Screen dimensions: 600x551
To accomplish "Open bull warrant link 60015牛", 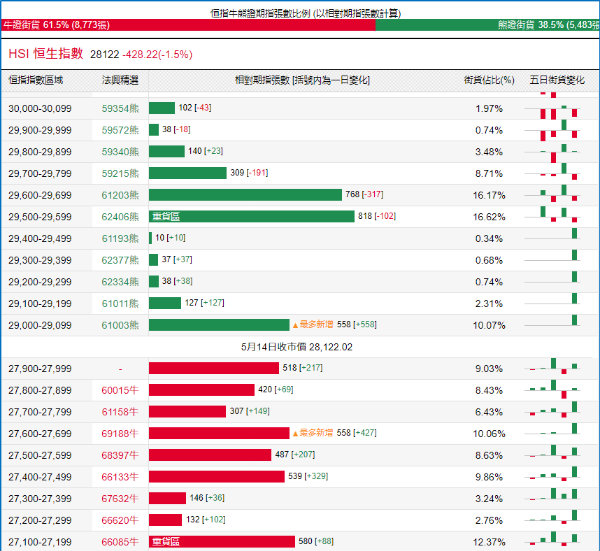I will 120,390.
